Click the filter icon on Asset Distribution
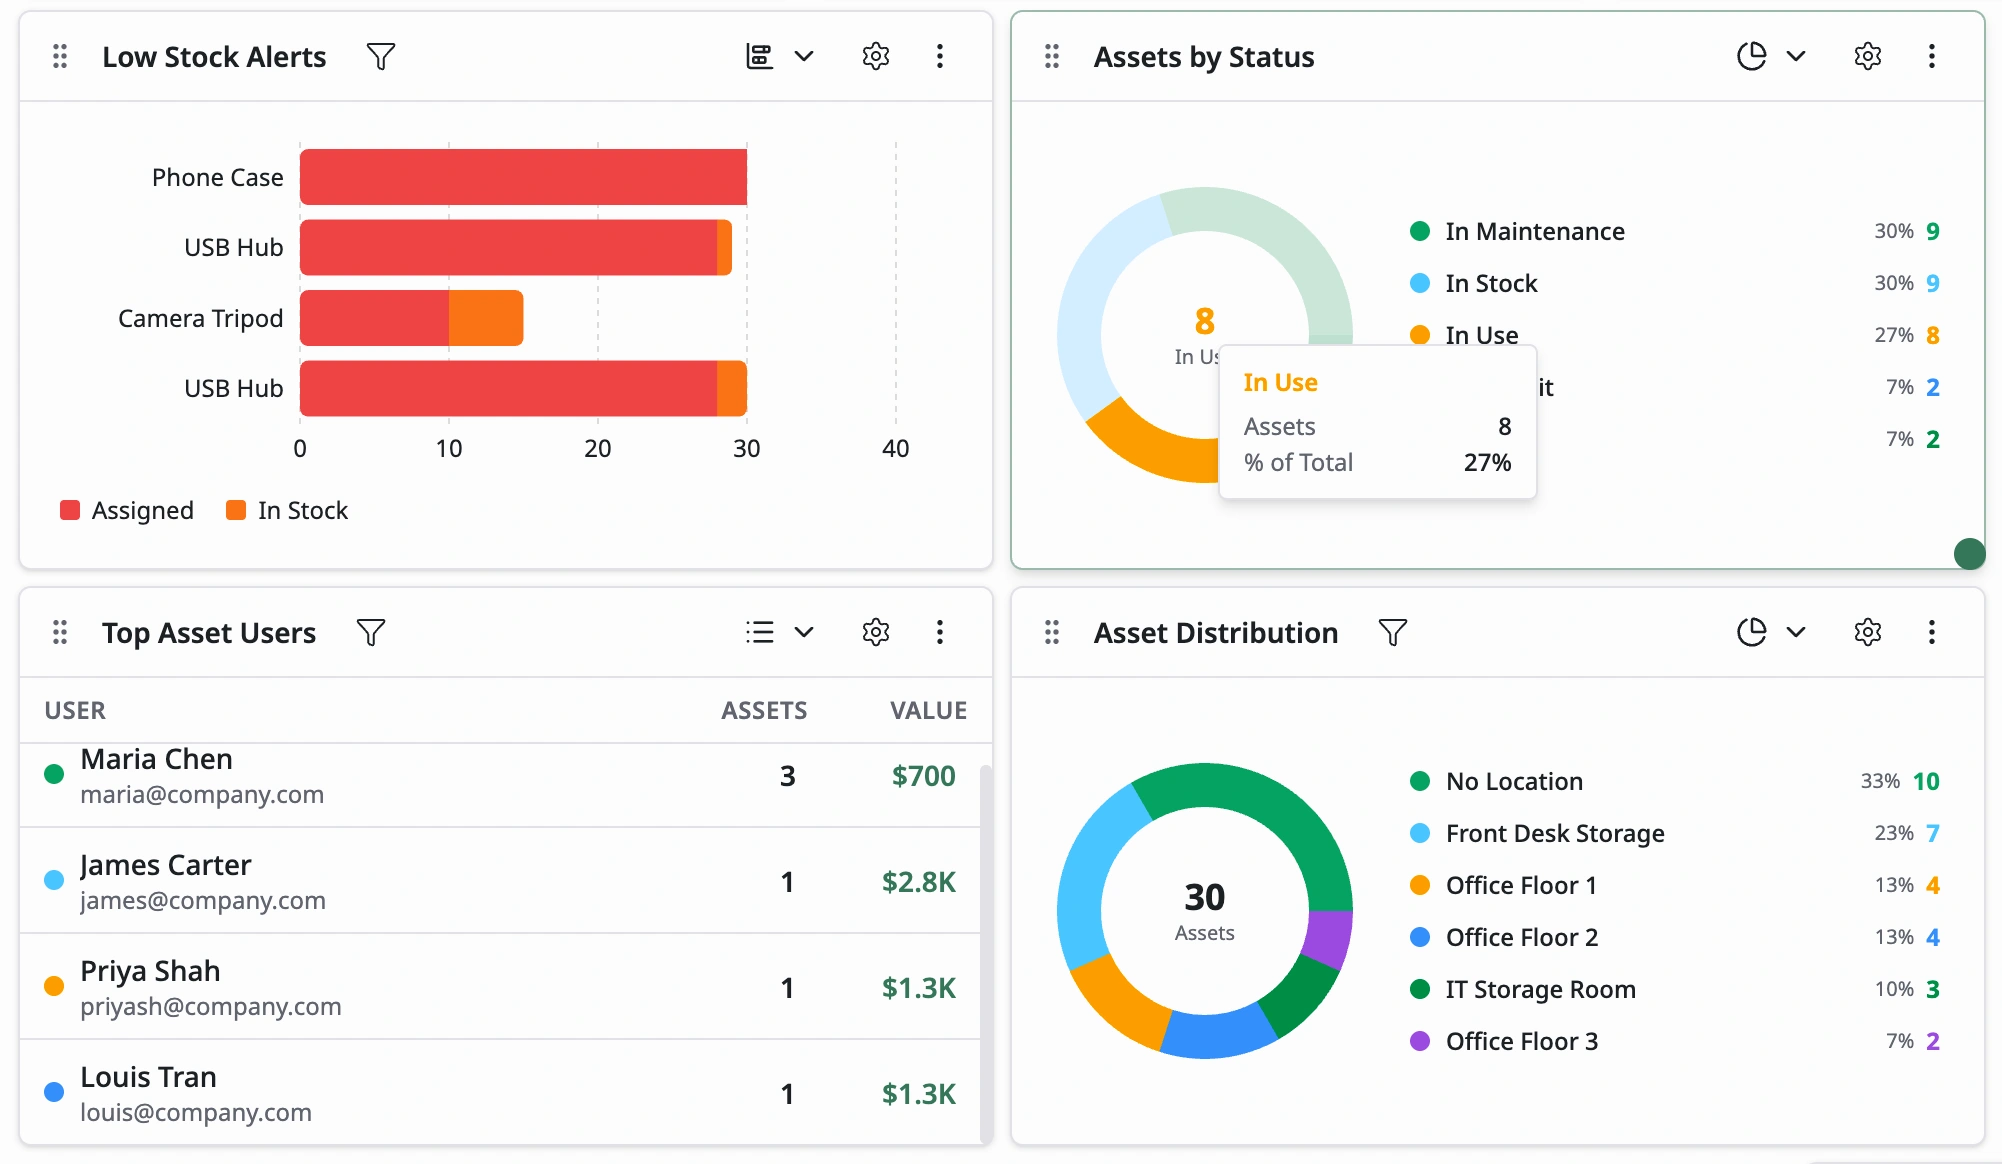This screenshot has height=1164, width=2002. (1393, 633)
